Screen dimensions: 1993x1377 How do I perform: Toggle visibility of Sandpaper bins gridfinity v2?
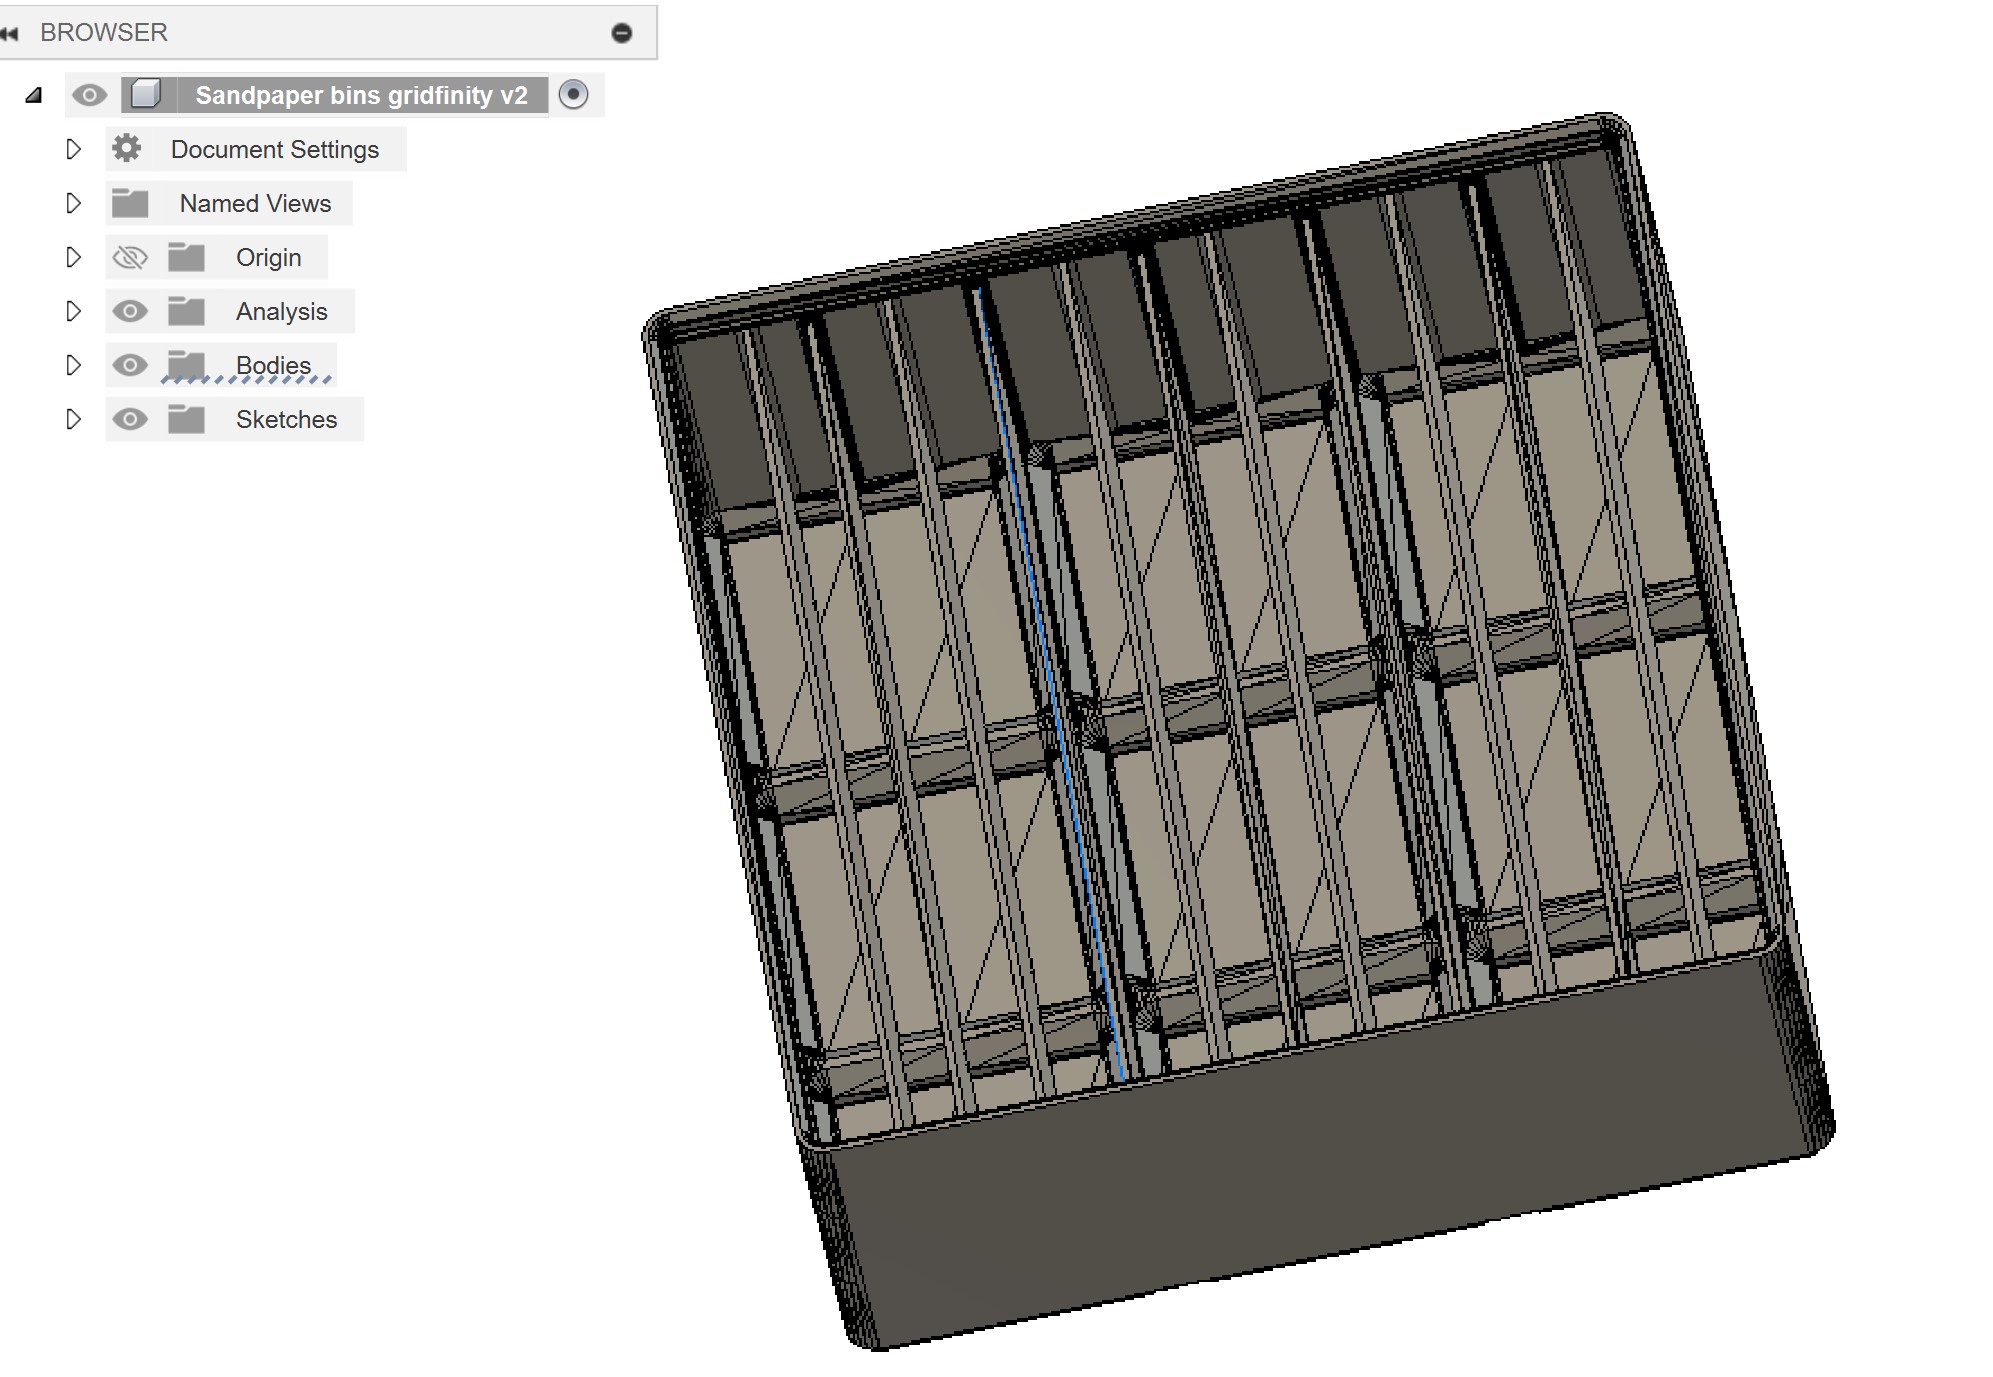coord(90,95)
